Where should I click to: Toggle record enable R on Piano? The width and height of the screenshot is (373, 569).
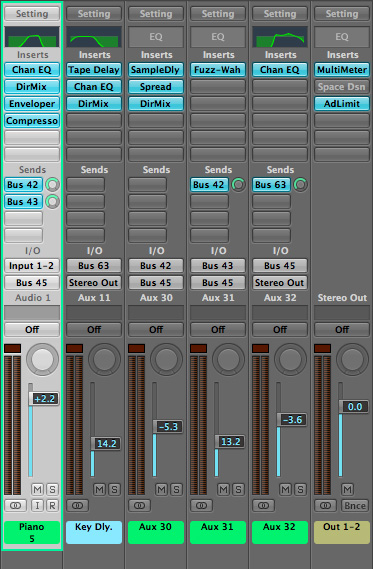[53, 505]
